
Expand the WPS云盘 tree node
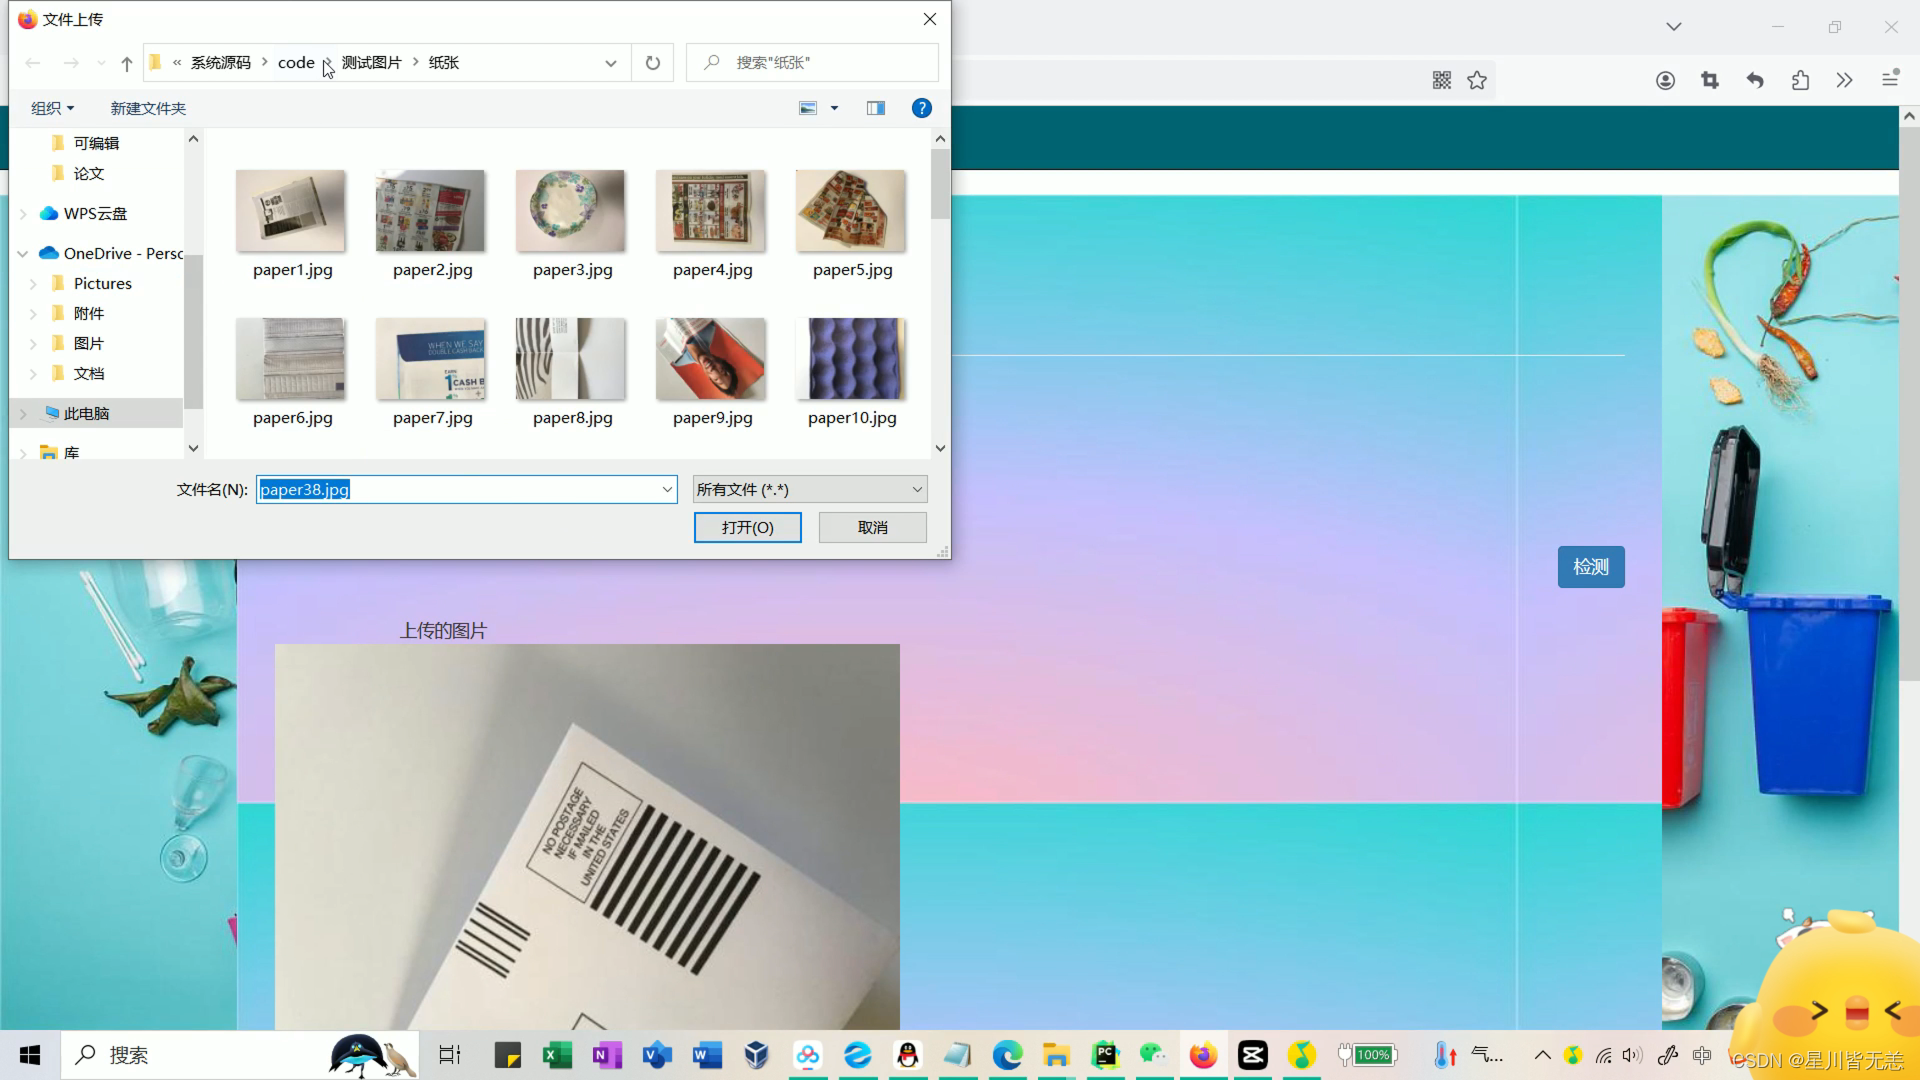23,214
